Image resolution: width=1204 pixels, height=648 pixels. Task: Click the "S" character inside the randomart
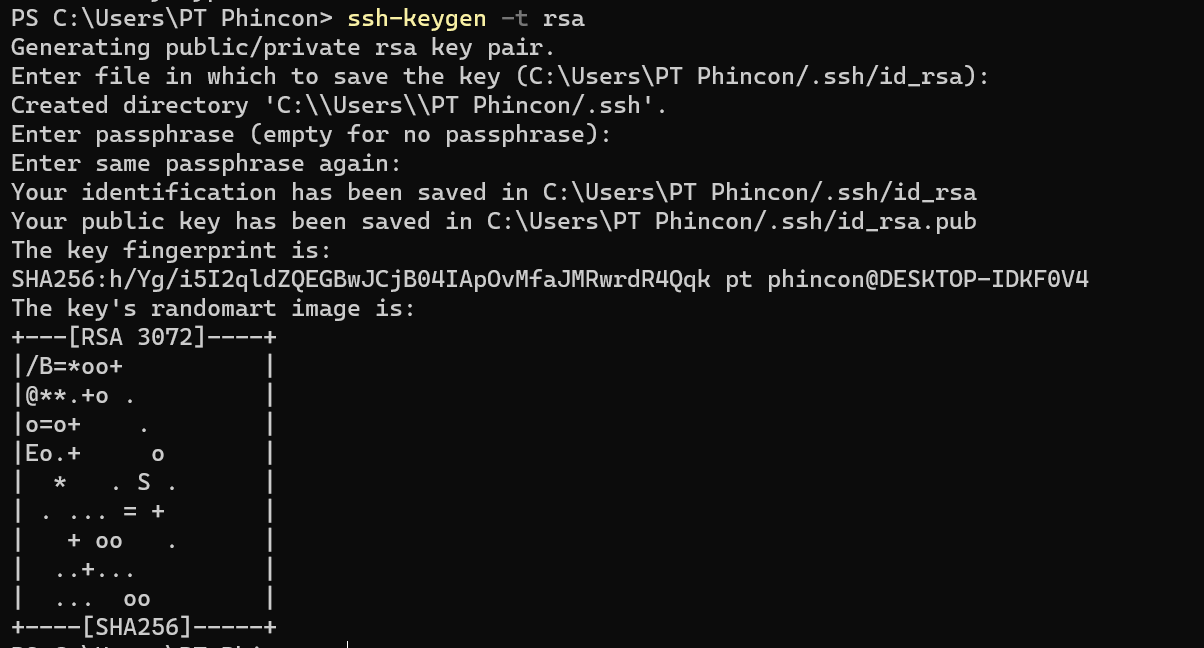(144, 483)
